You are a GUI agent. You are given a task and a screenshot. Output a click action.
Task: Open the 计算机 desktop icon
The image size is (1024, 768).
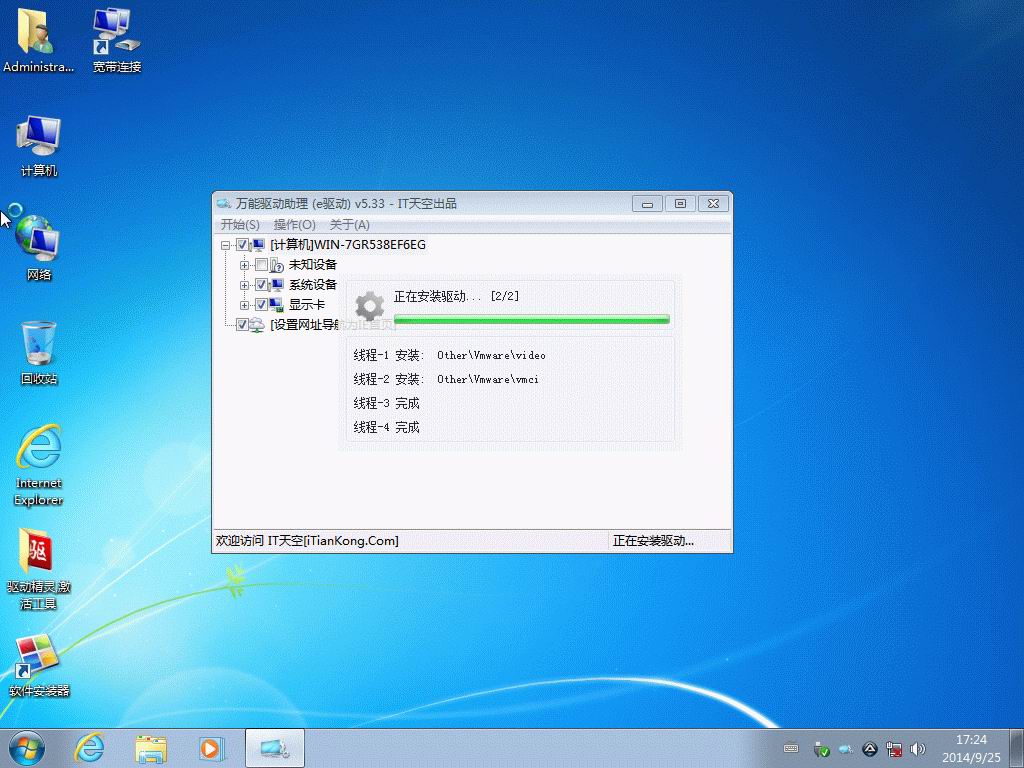point(39,145)
